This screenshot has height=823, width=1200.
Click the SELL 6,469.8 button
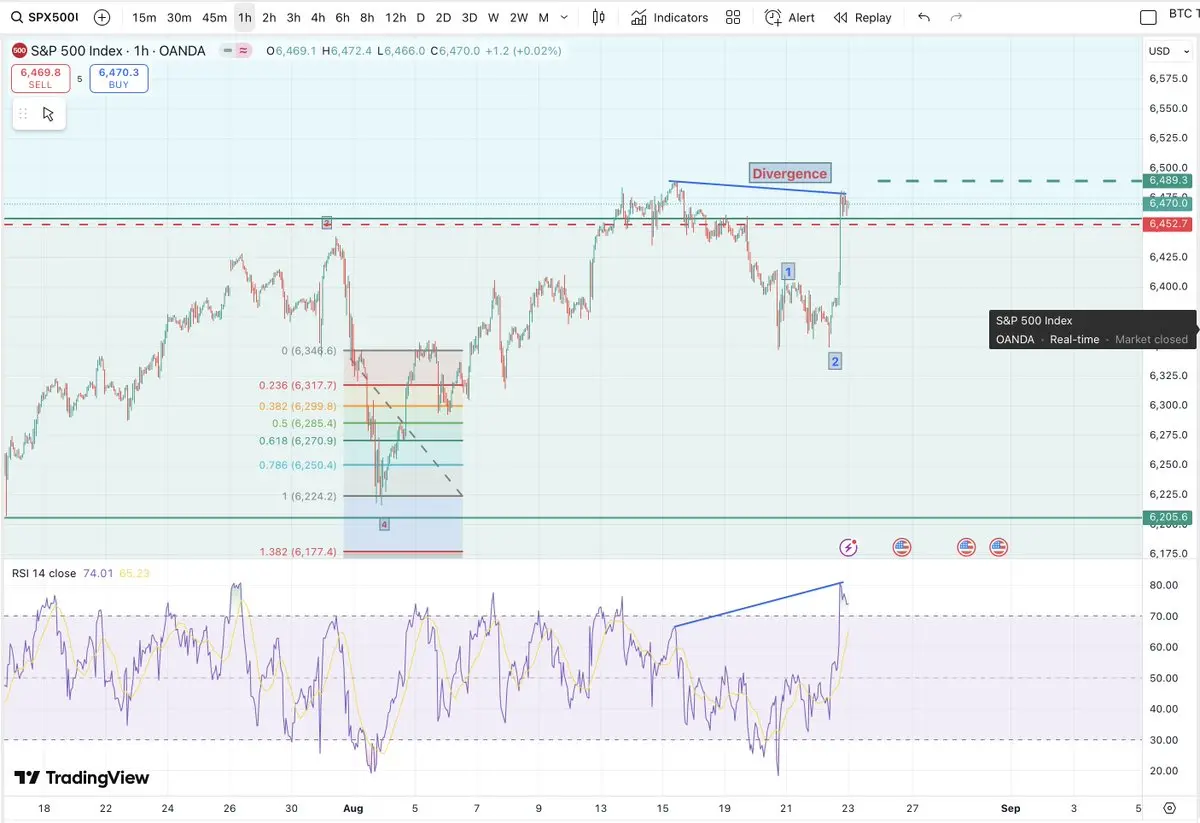coord(40,78)
